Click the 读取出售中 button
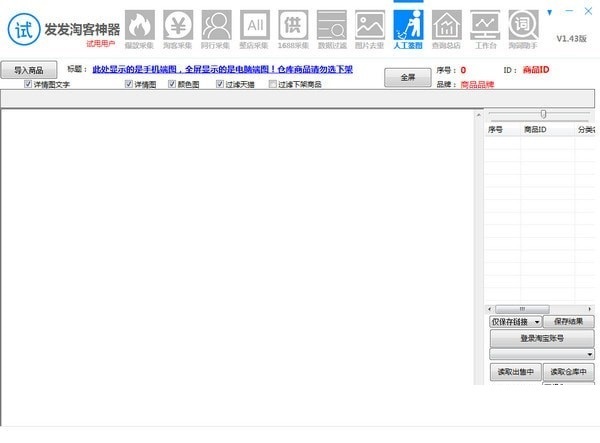The image size is (600, 443). [x=515, y=371]
